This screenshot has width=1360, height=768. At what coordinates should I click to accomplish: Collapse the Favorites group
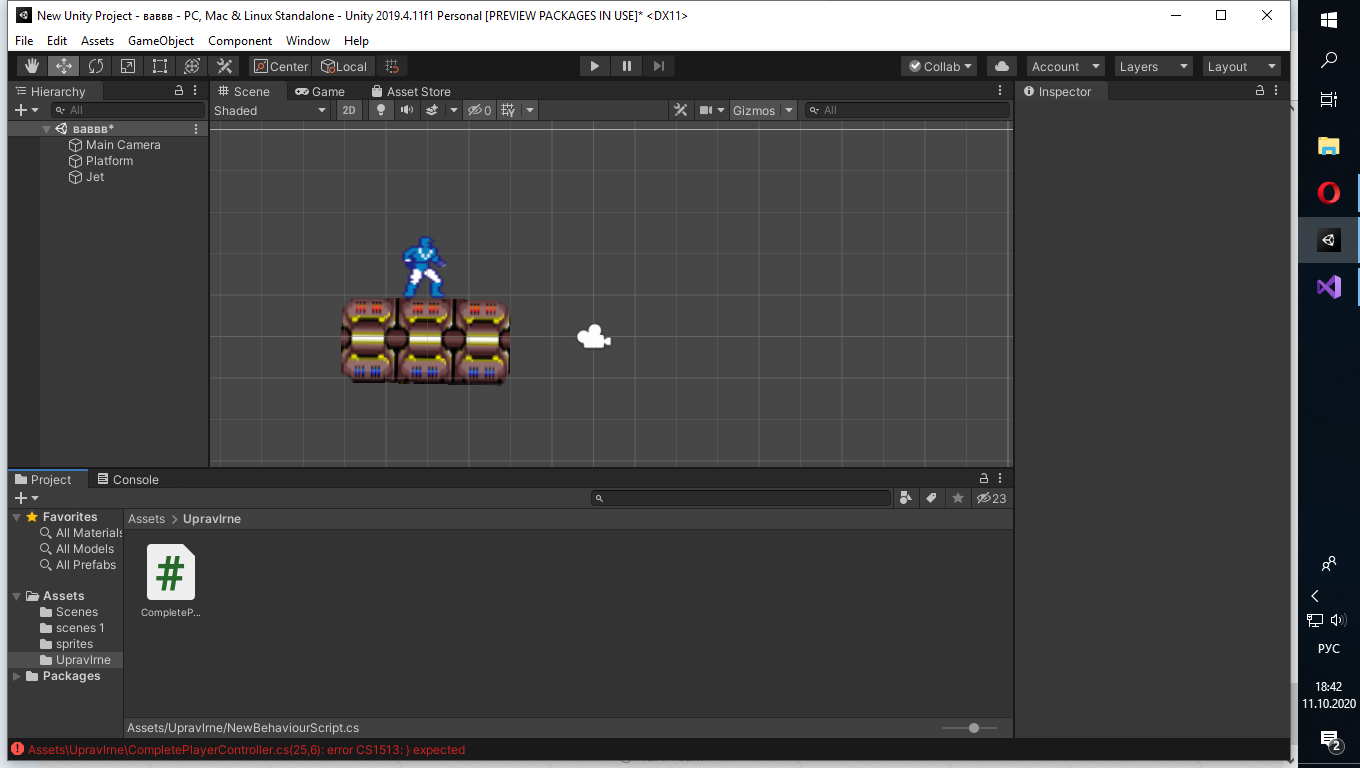[x=17, y=517]
